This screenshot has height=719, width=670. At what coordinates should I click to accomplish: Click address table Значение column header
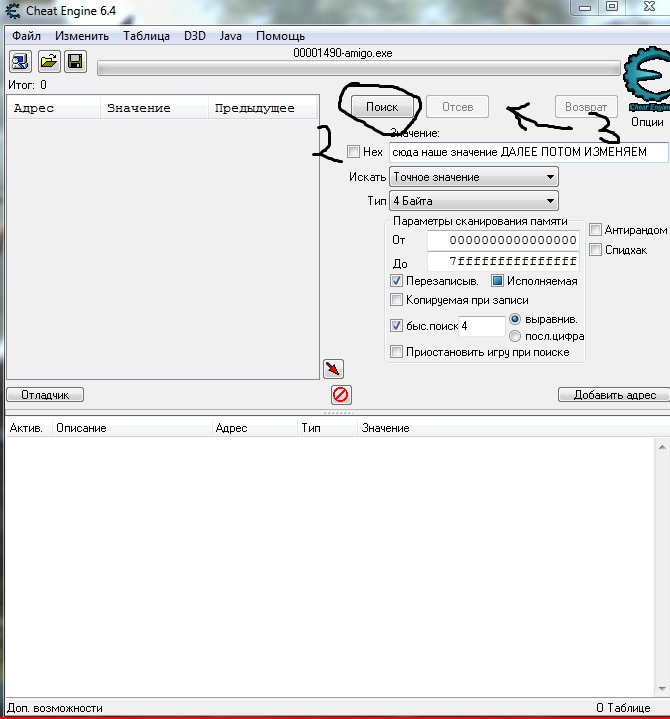click(x=513, y=428)
